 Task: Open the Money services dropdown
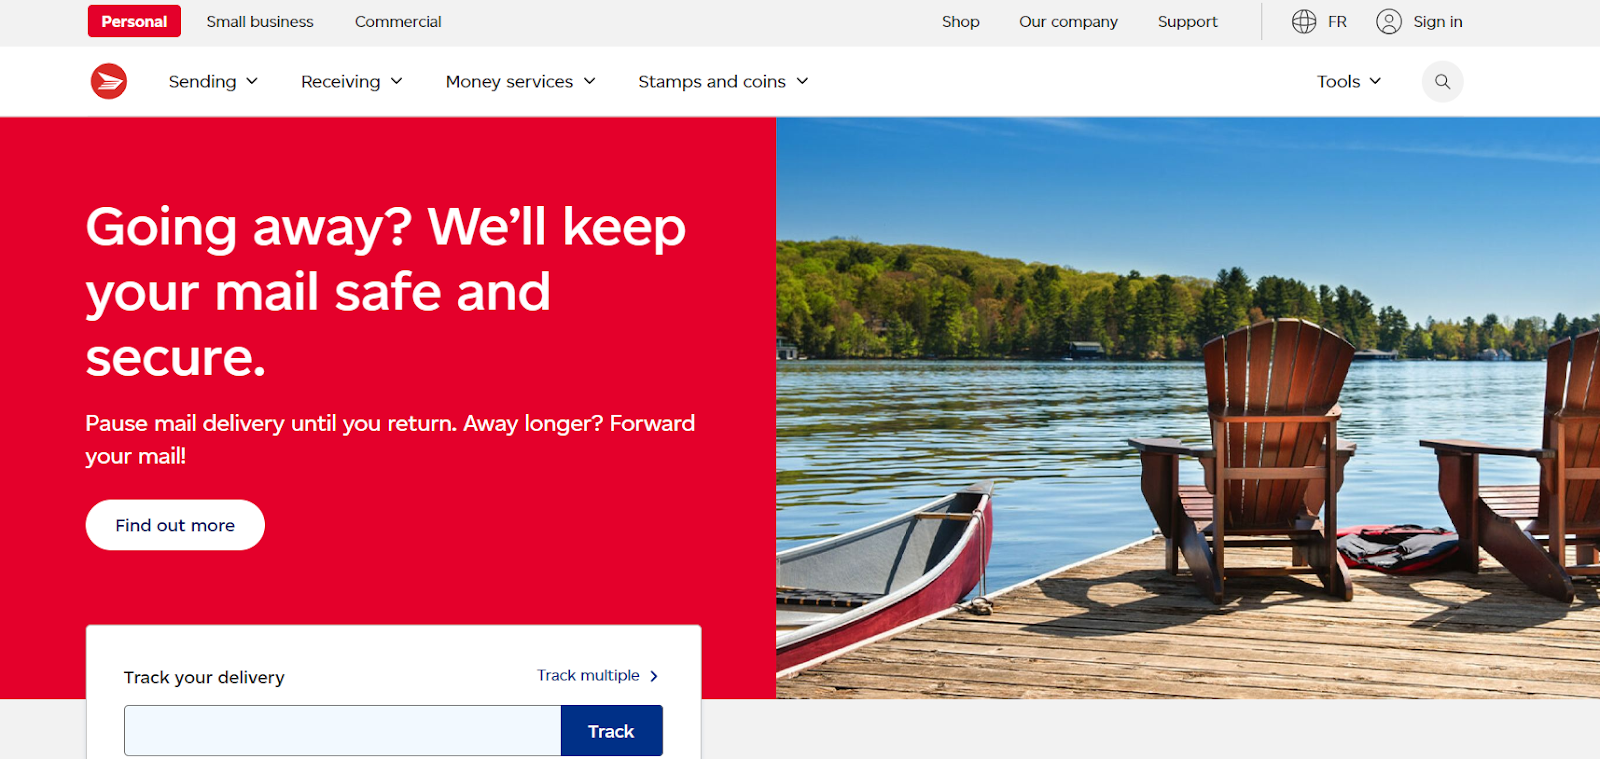tap(520, 81)
